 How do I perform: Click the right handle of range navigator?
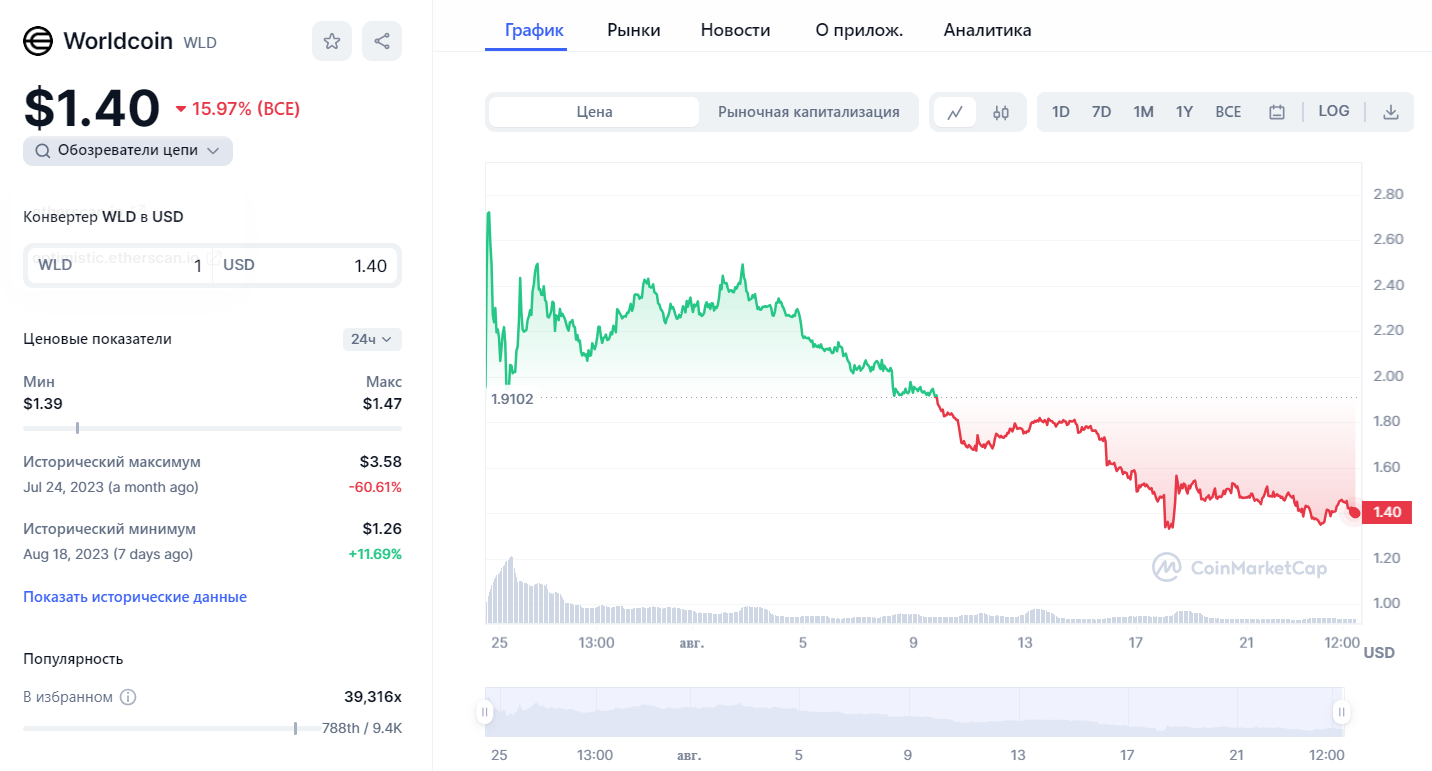[x=1340, y=713]
